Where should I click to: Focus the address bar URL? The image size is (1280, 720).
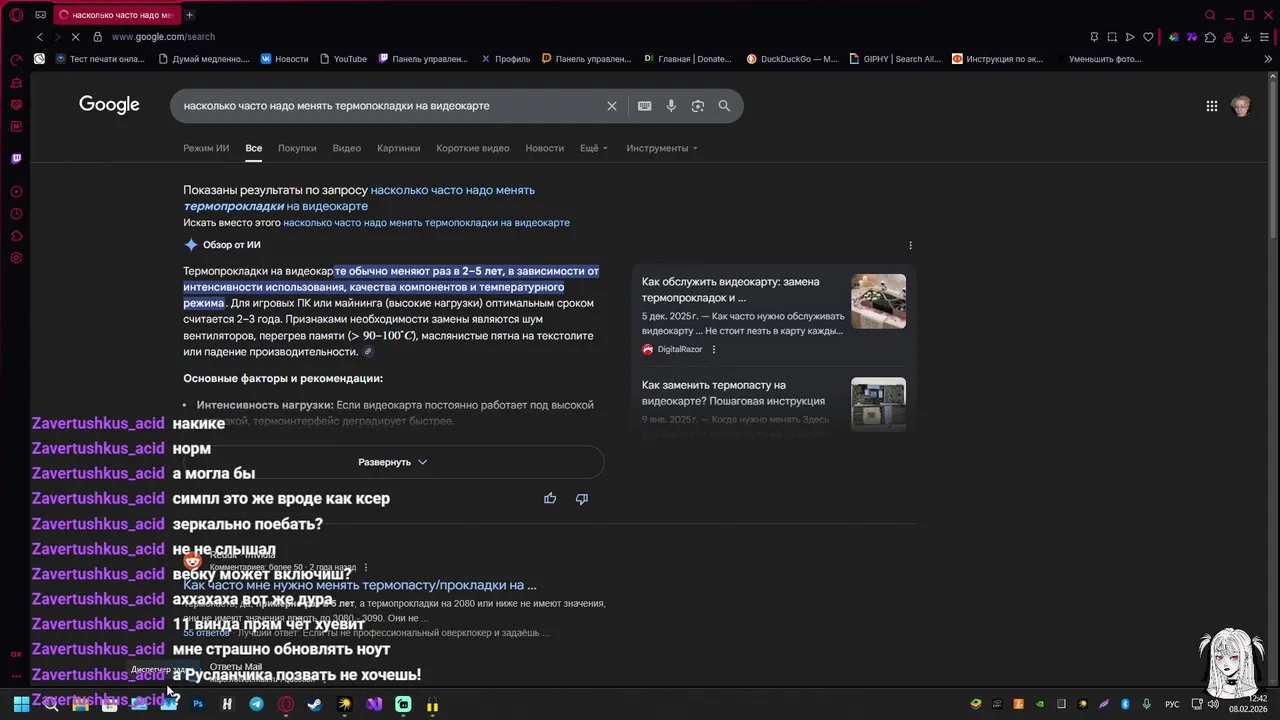tap(163, 37)
